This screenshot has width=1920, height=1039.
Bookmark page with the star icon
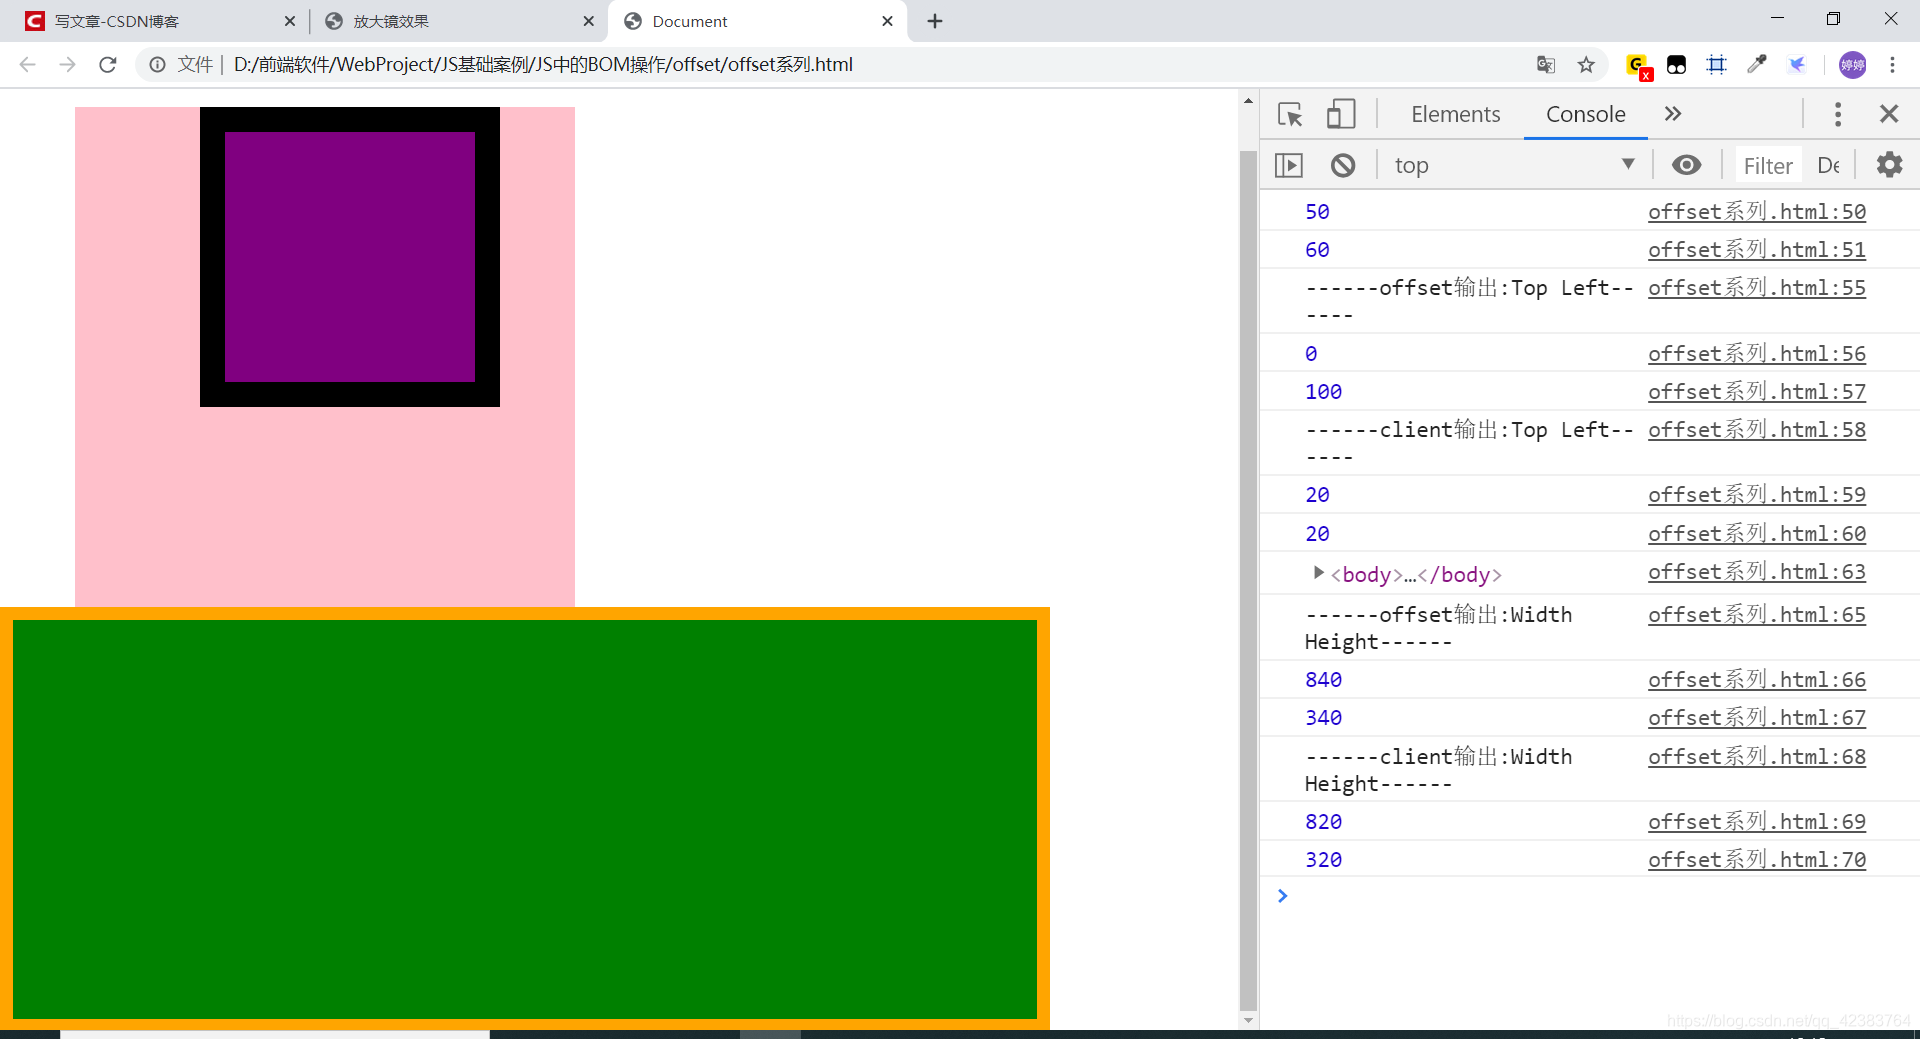[1587, 64]
